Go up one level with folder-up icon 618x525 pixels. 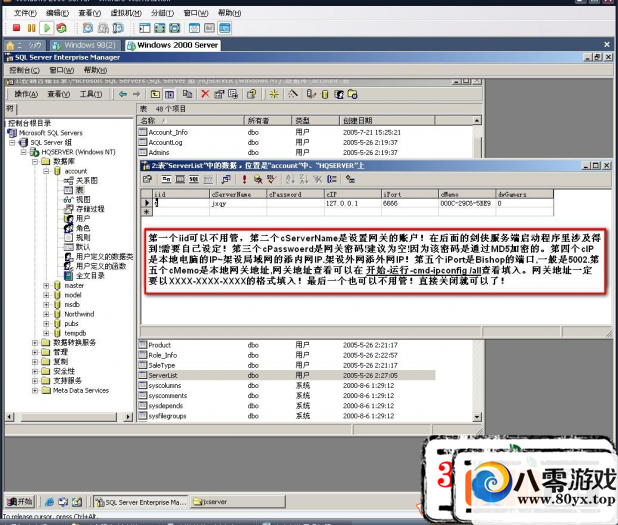click(155, 94)
